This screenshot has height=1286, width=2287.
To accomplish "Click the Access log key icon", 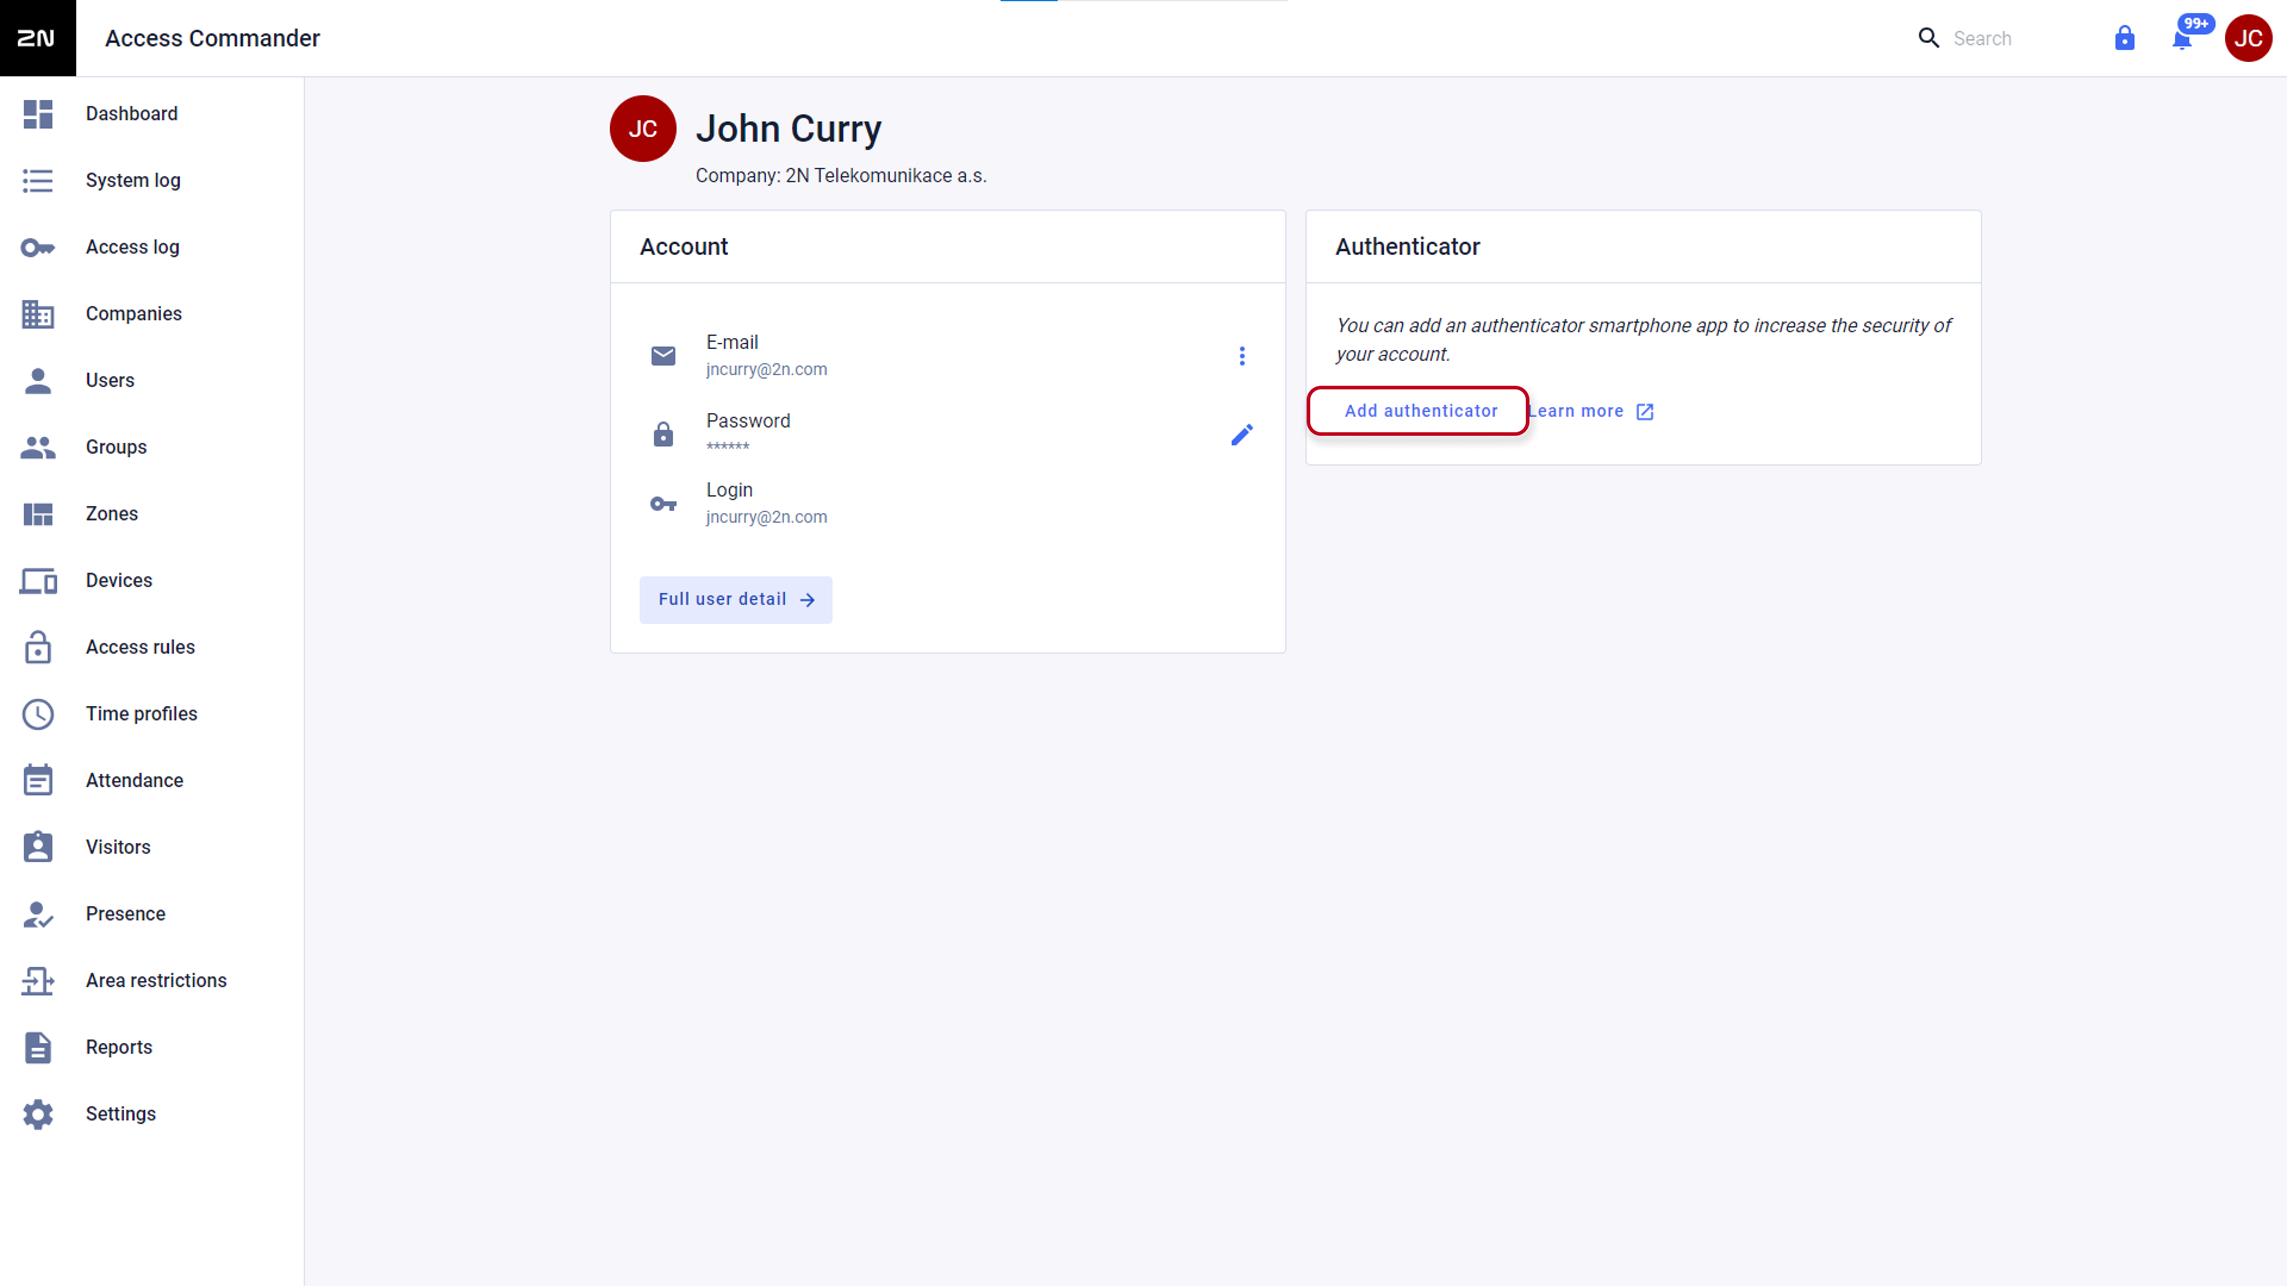I will click(38, 247).
